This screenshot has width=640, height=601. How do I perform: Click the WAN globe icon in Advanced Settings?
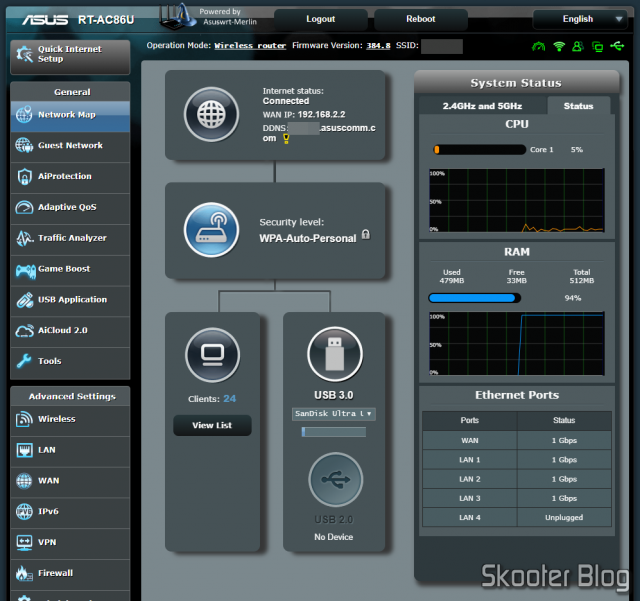coord(24,481)
